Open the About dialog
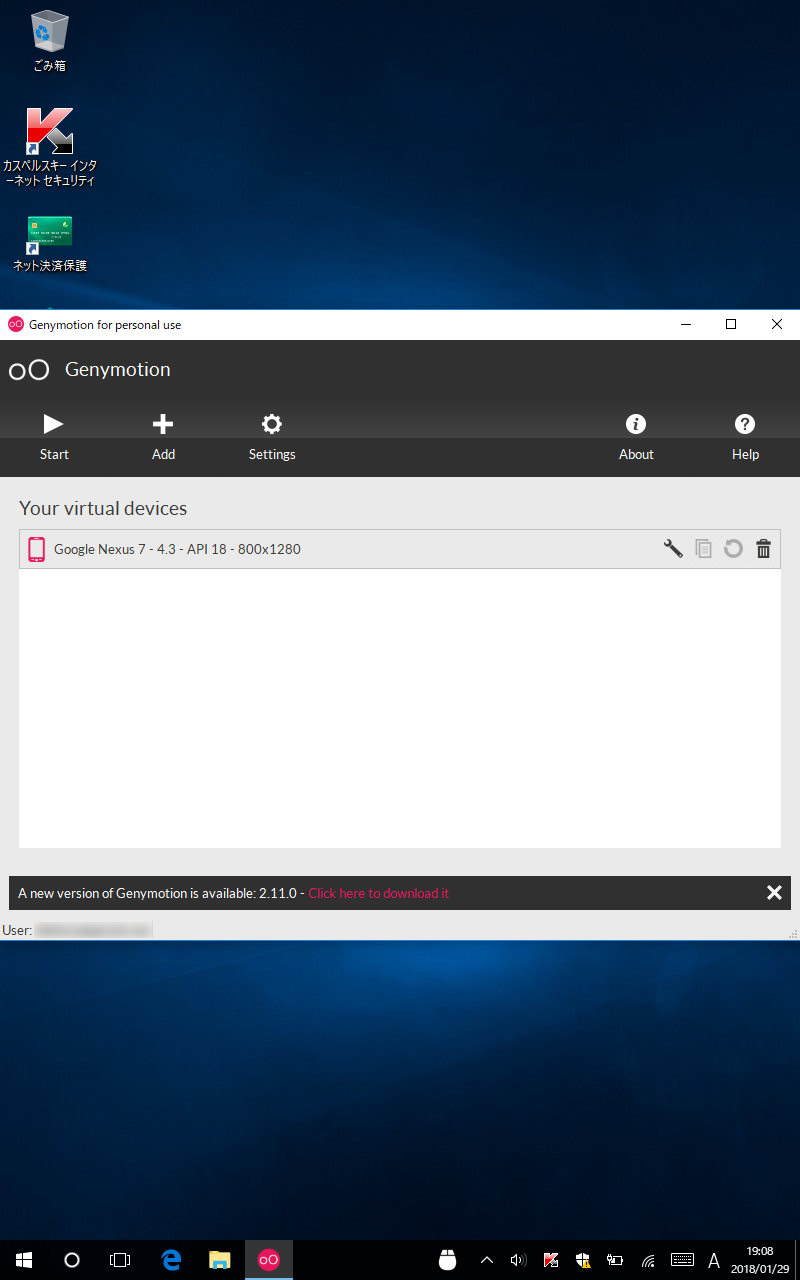The width and height of the screenshot is (800, 1280). tap(636, 437)
